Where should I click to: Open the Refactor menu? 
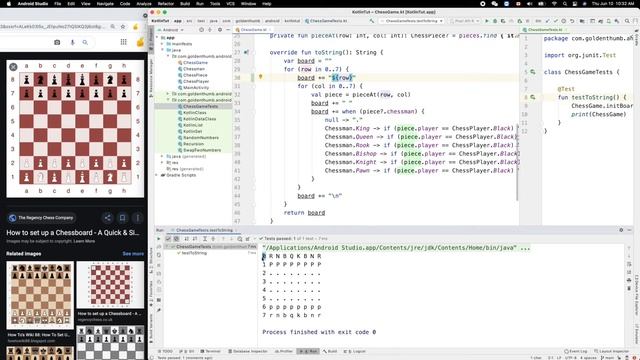[x=166, y=4]
